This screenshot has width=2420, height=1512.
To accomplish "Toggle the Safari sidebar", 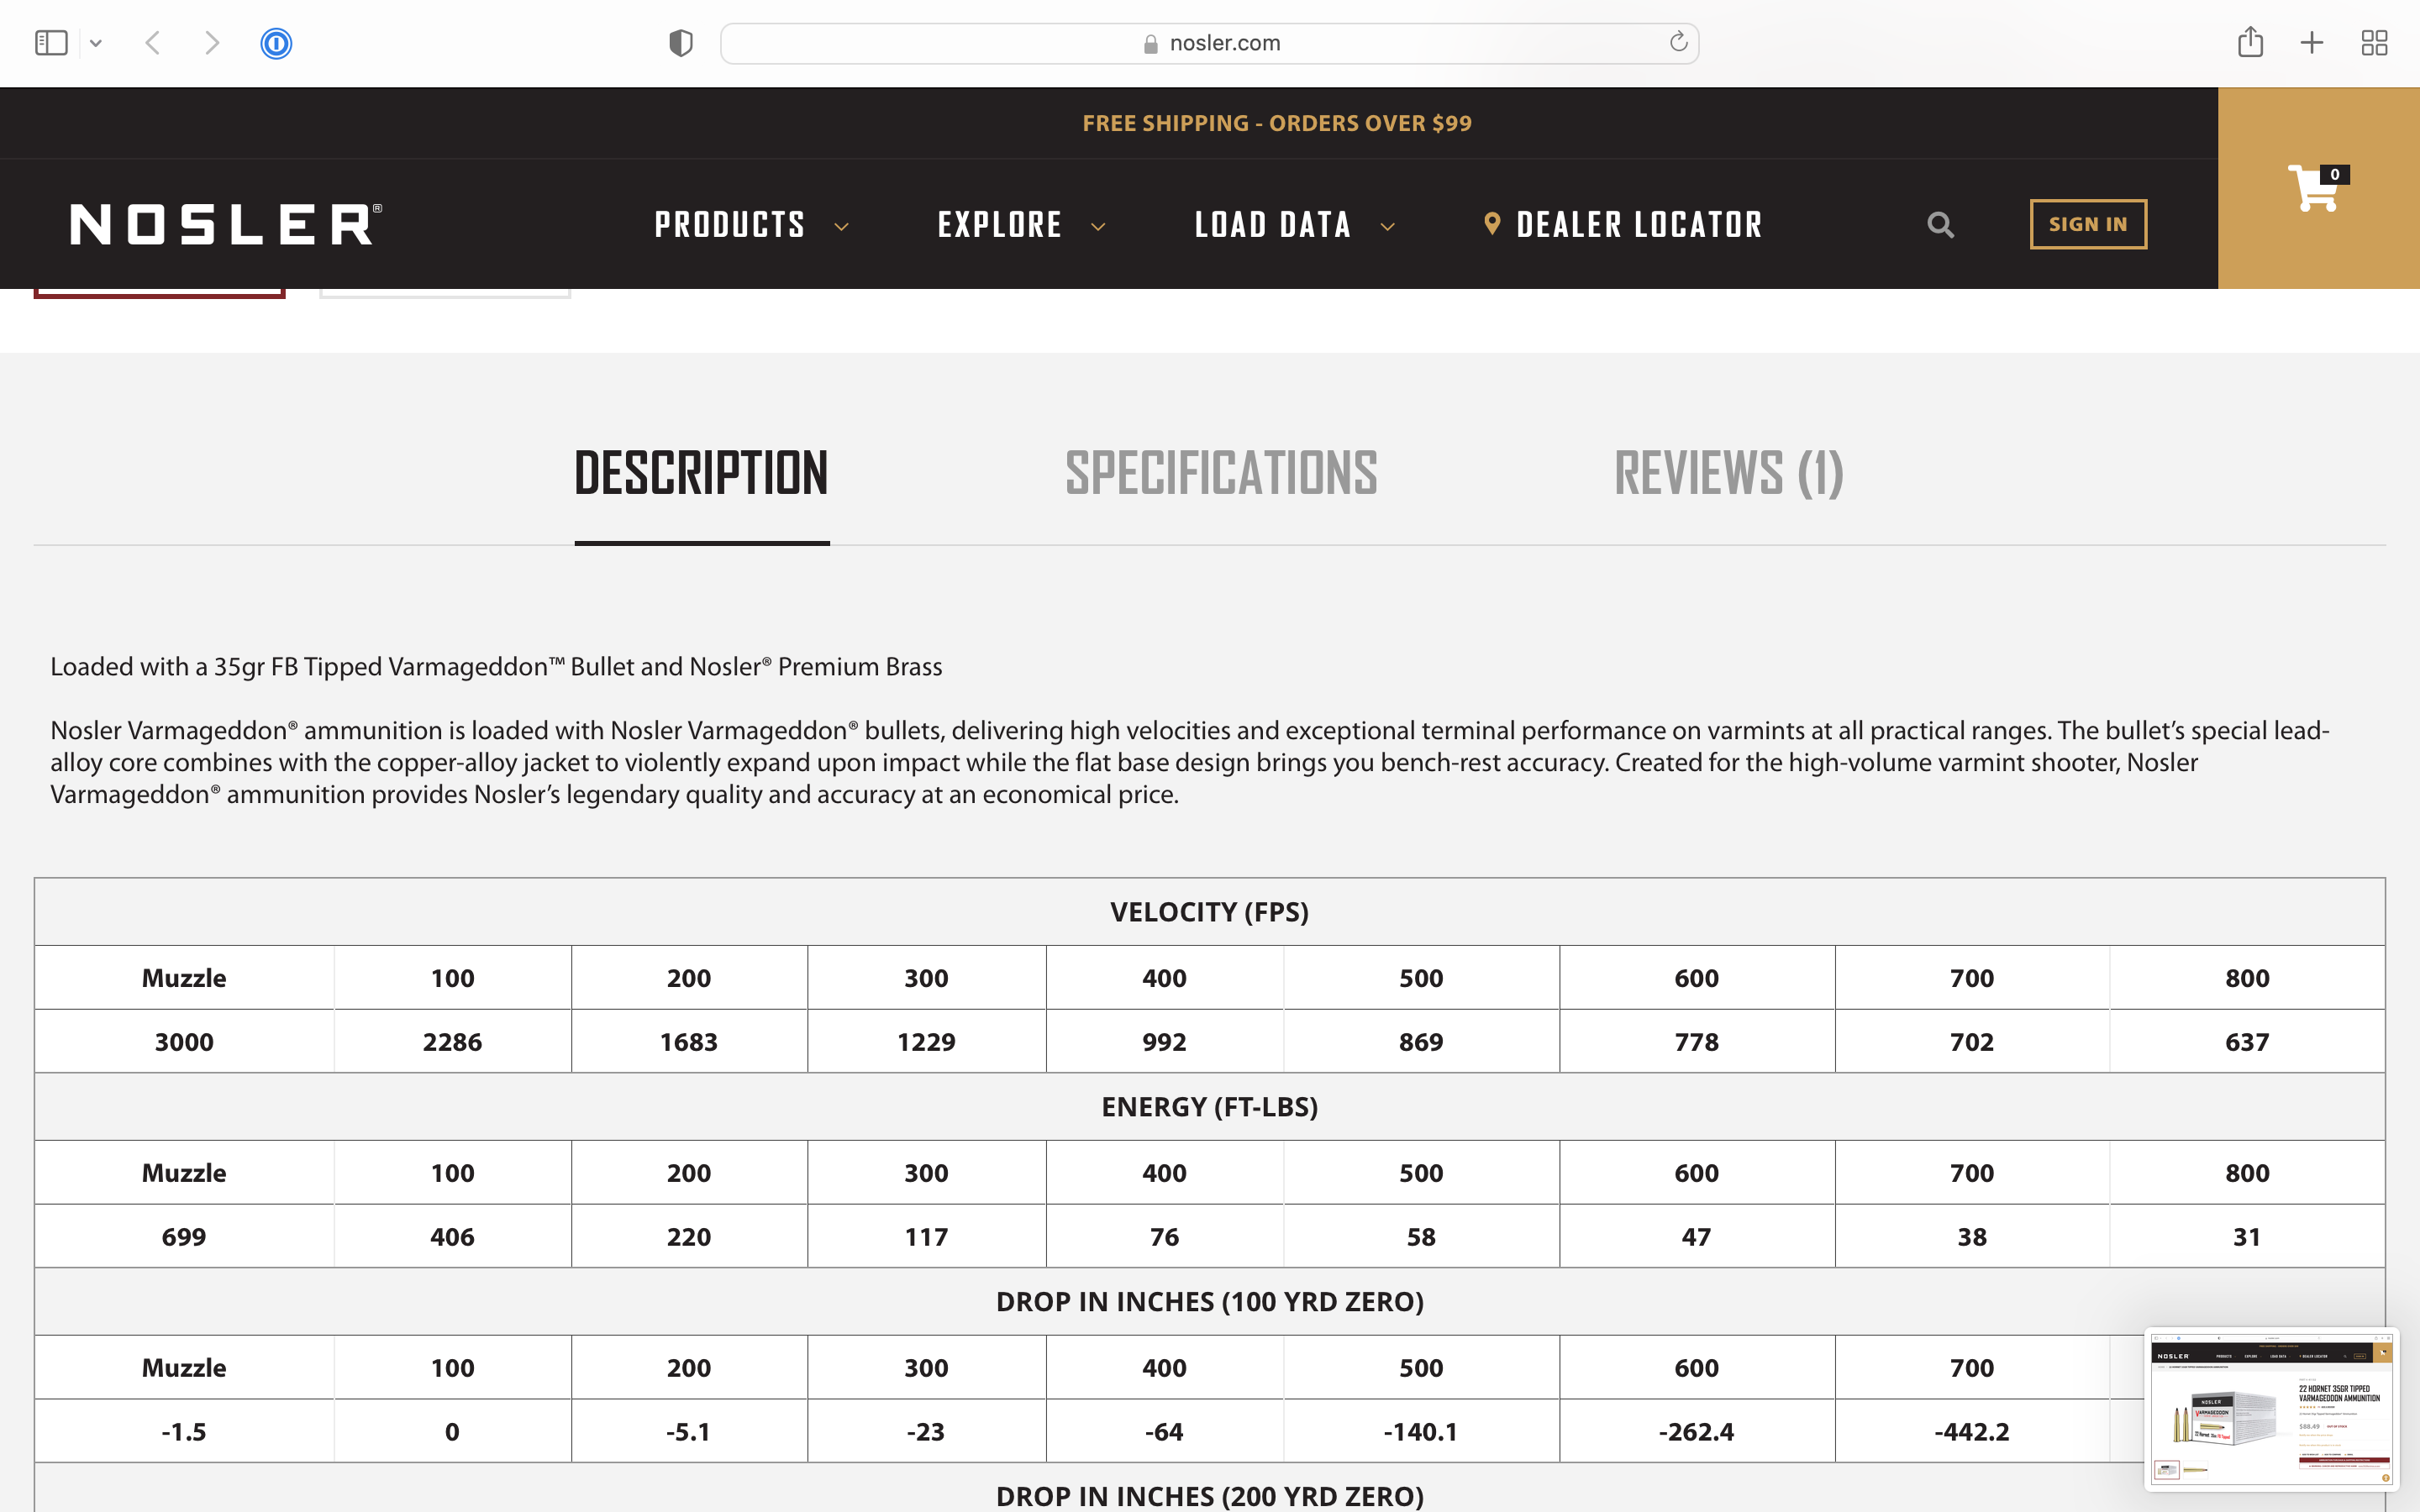I will (51, 43).
